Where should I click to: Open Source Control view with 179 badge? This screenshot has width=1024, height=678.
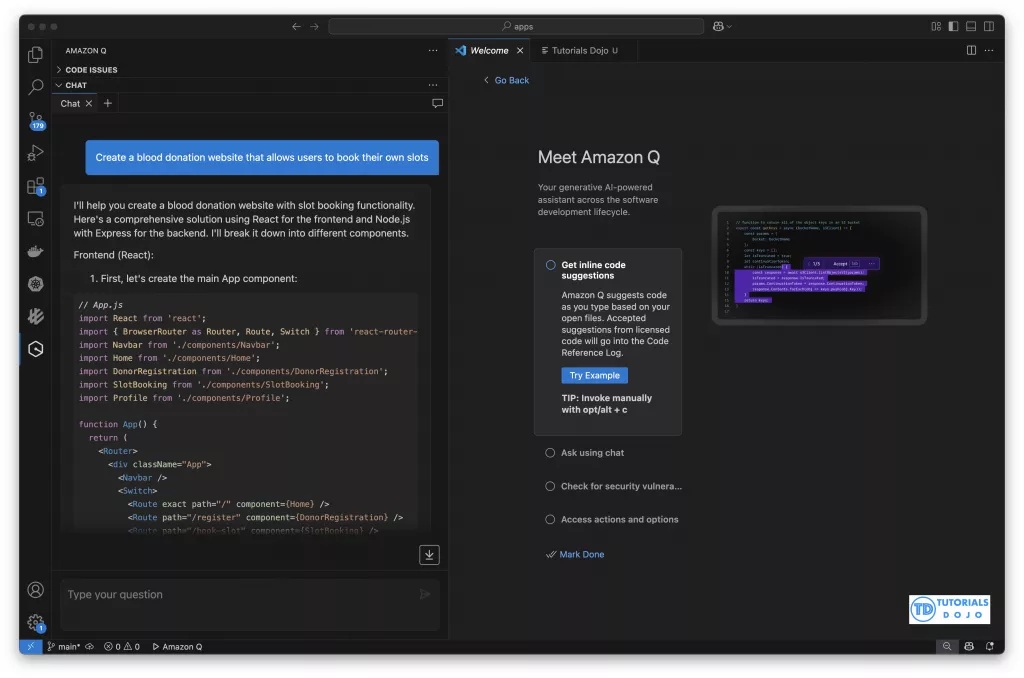tap(36, 120)
